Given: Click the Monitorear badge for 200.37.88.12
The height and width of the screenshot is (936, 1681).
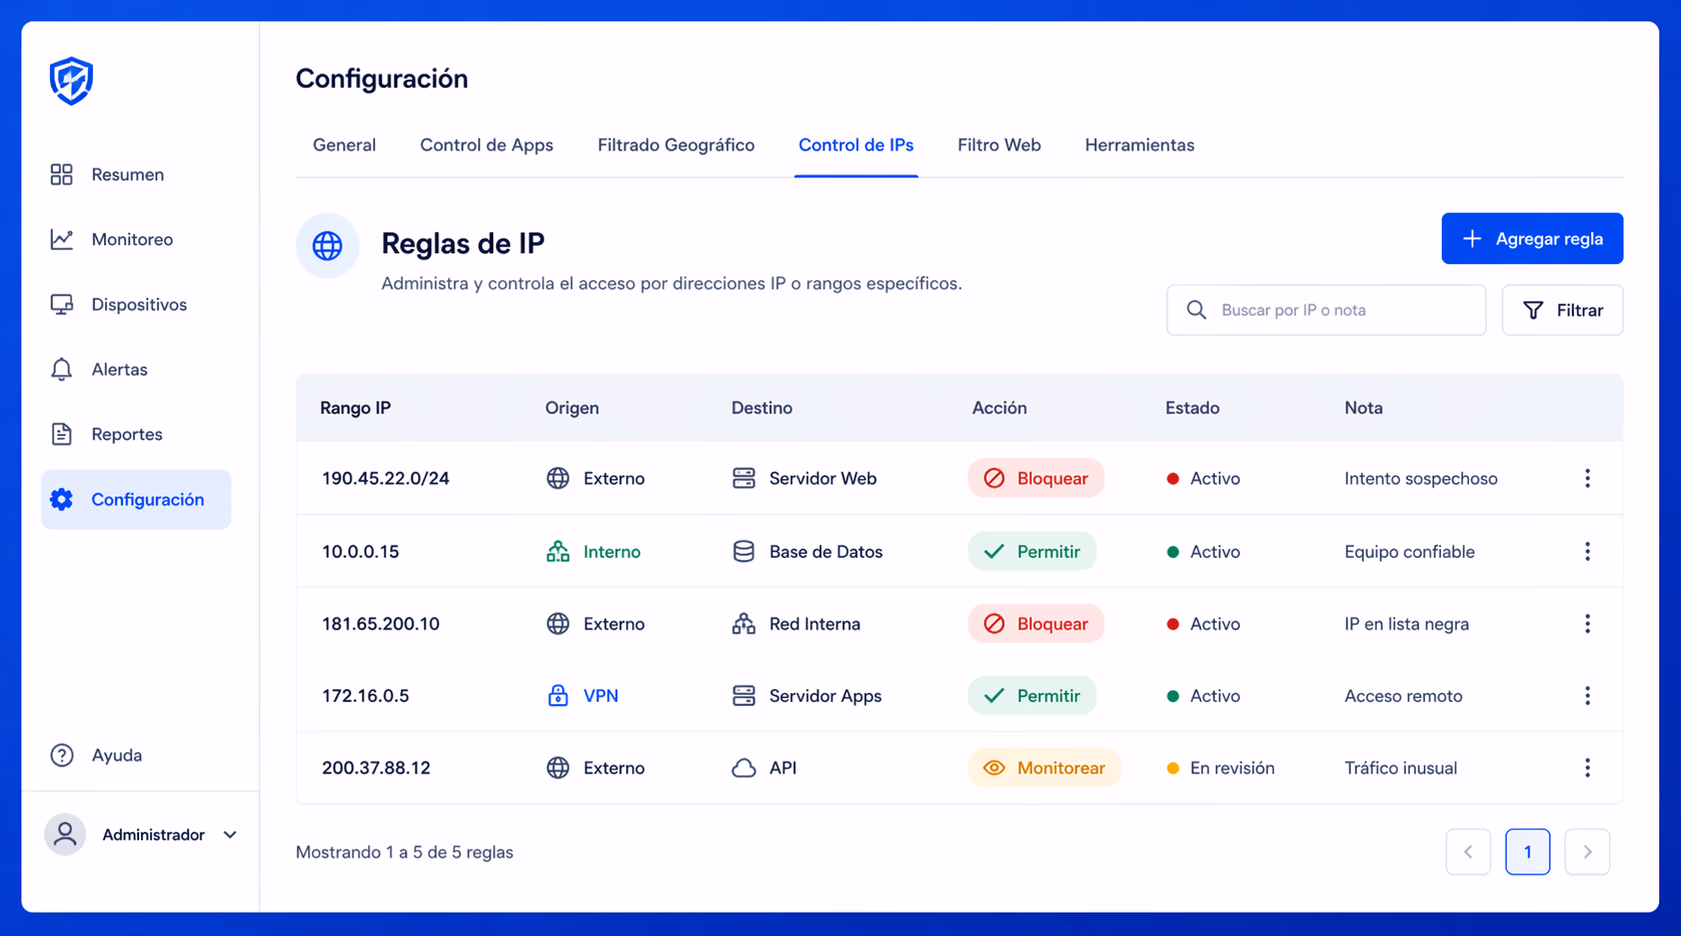Looking at the screenshot, I should pyautogui.click(x=1044, y=768).
